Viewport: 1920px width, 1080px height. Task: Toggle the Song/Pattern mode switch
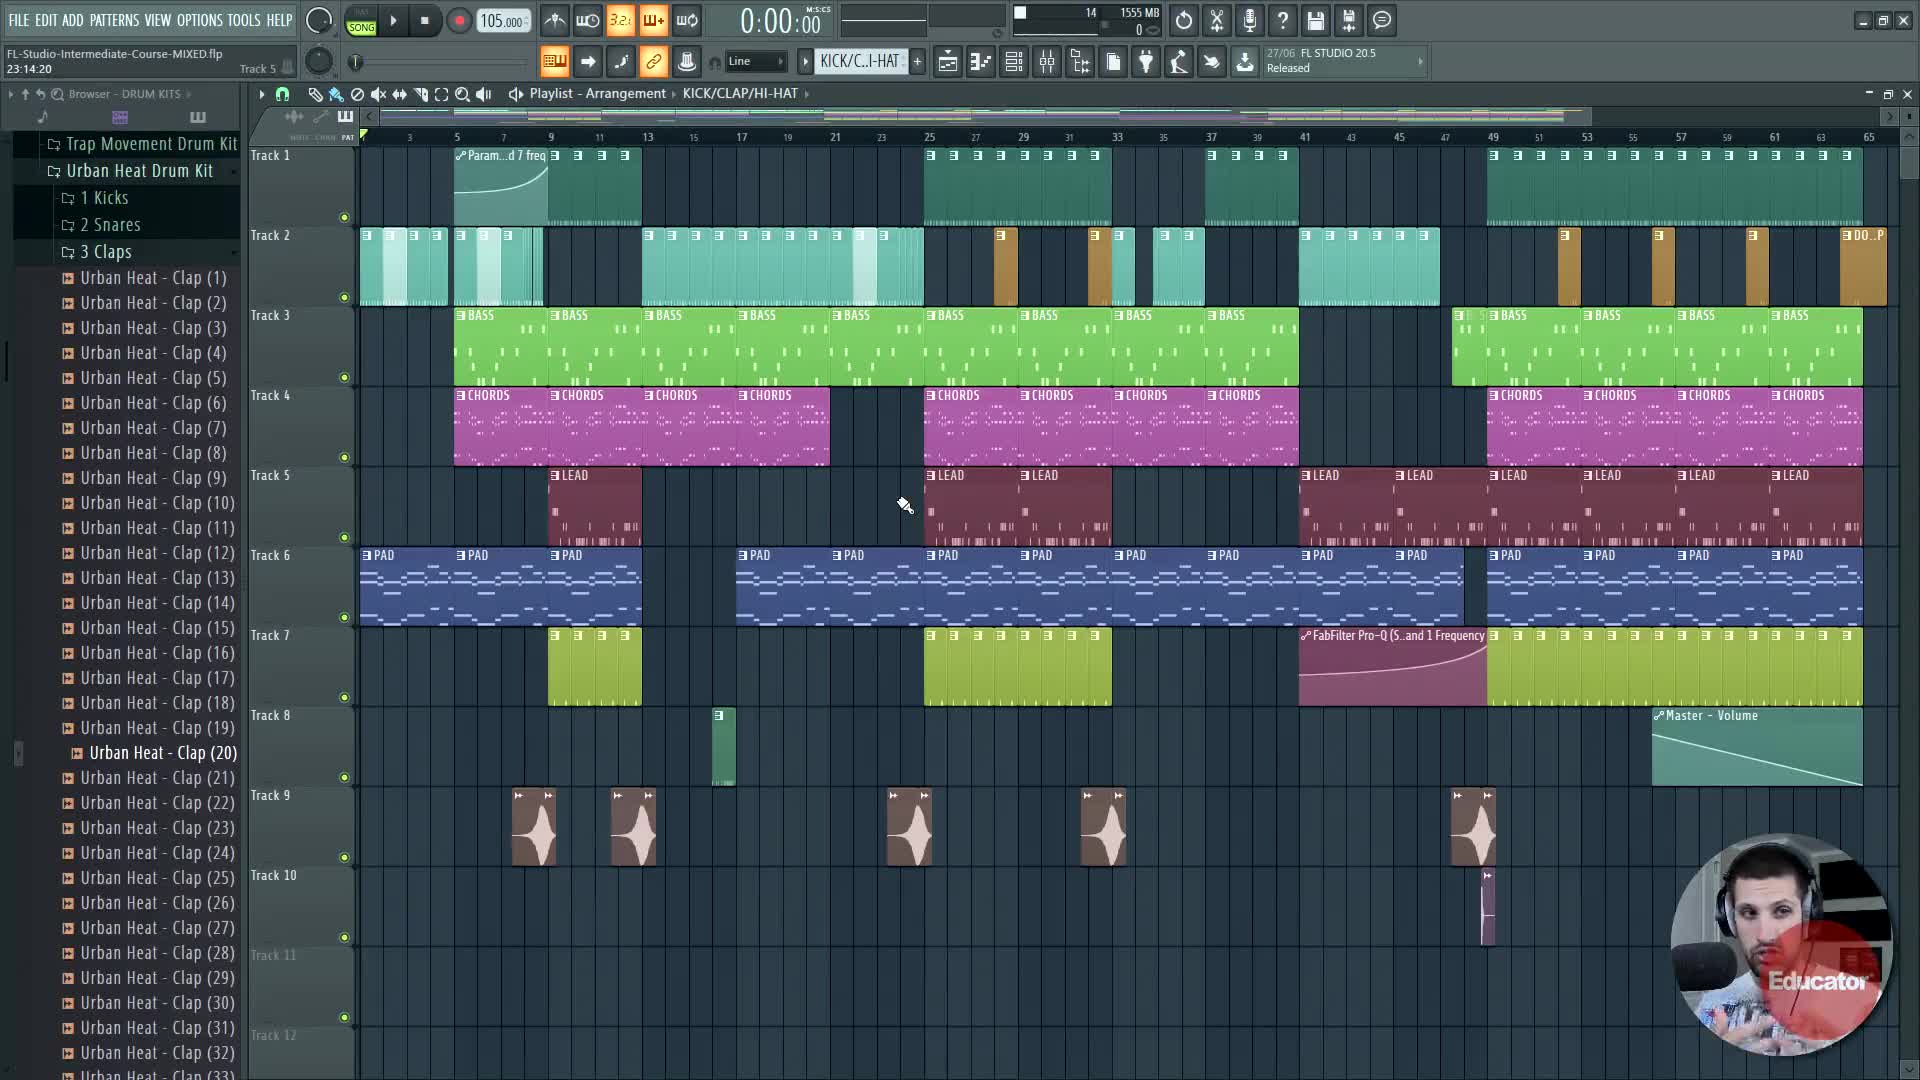(x=361, y=21)
